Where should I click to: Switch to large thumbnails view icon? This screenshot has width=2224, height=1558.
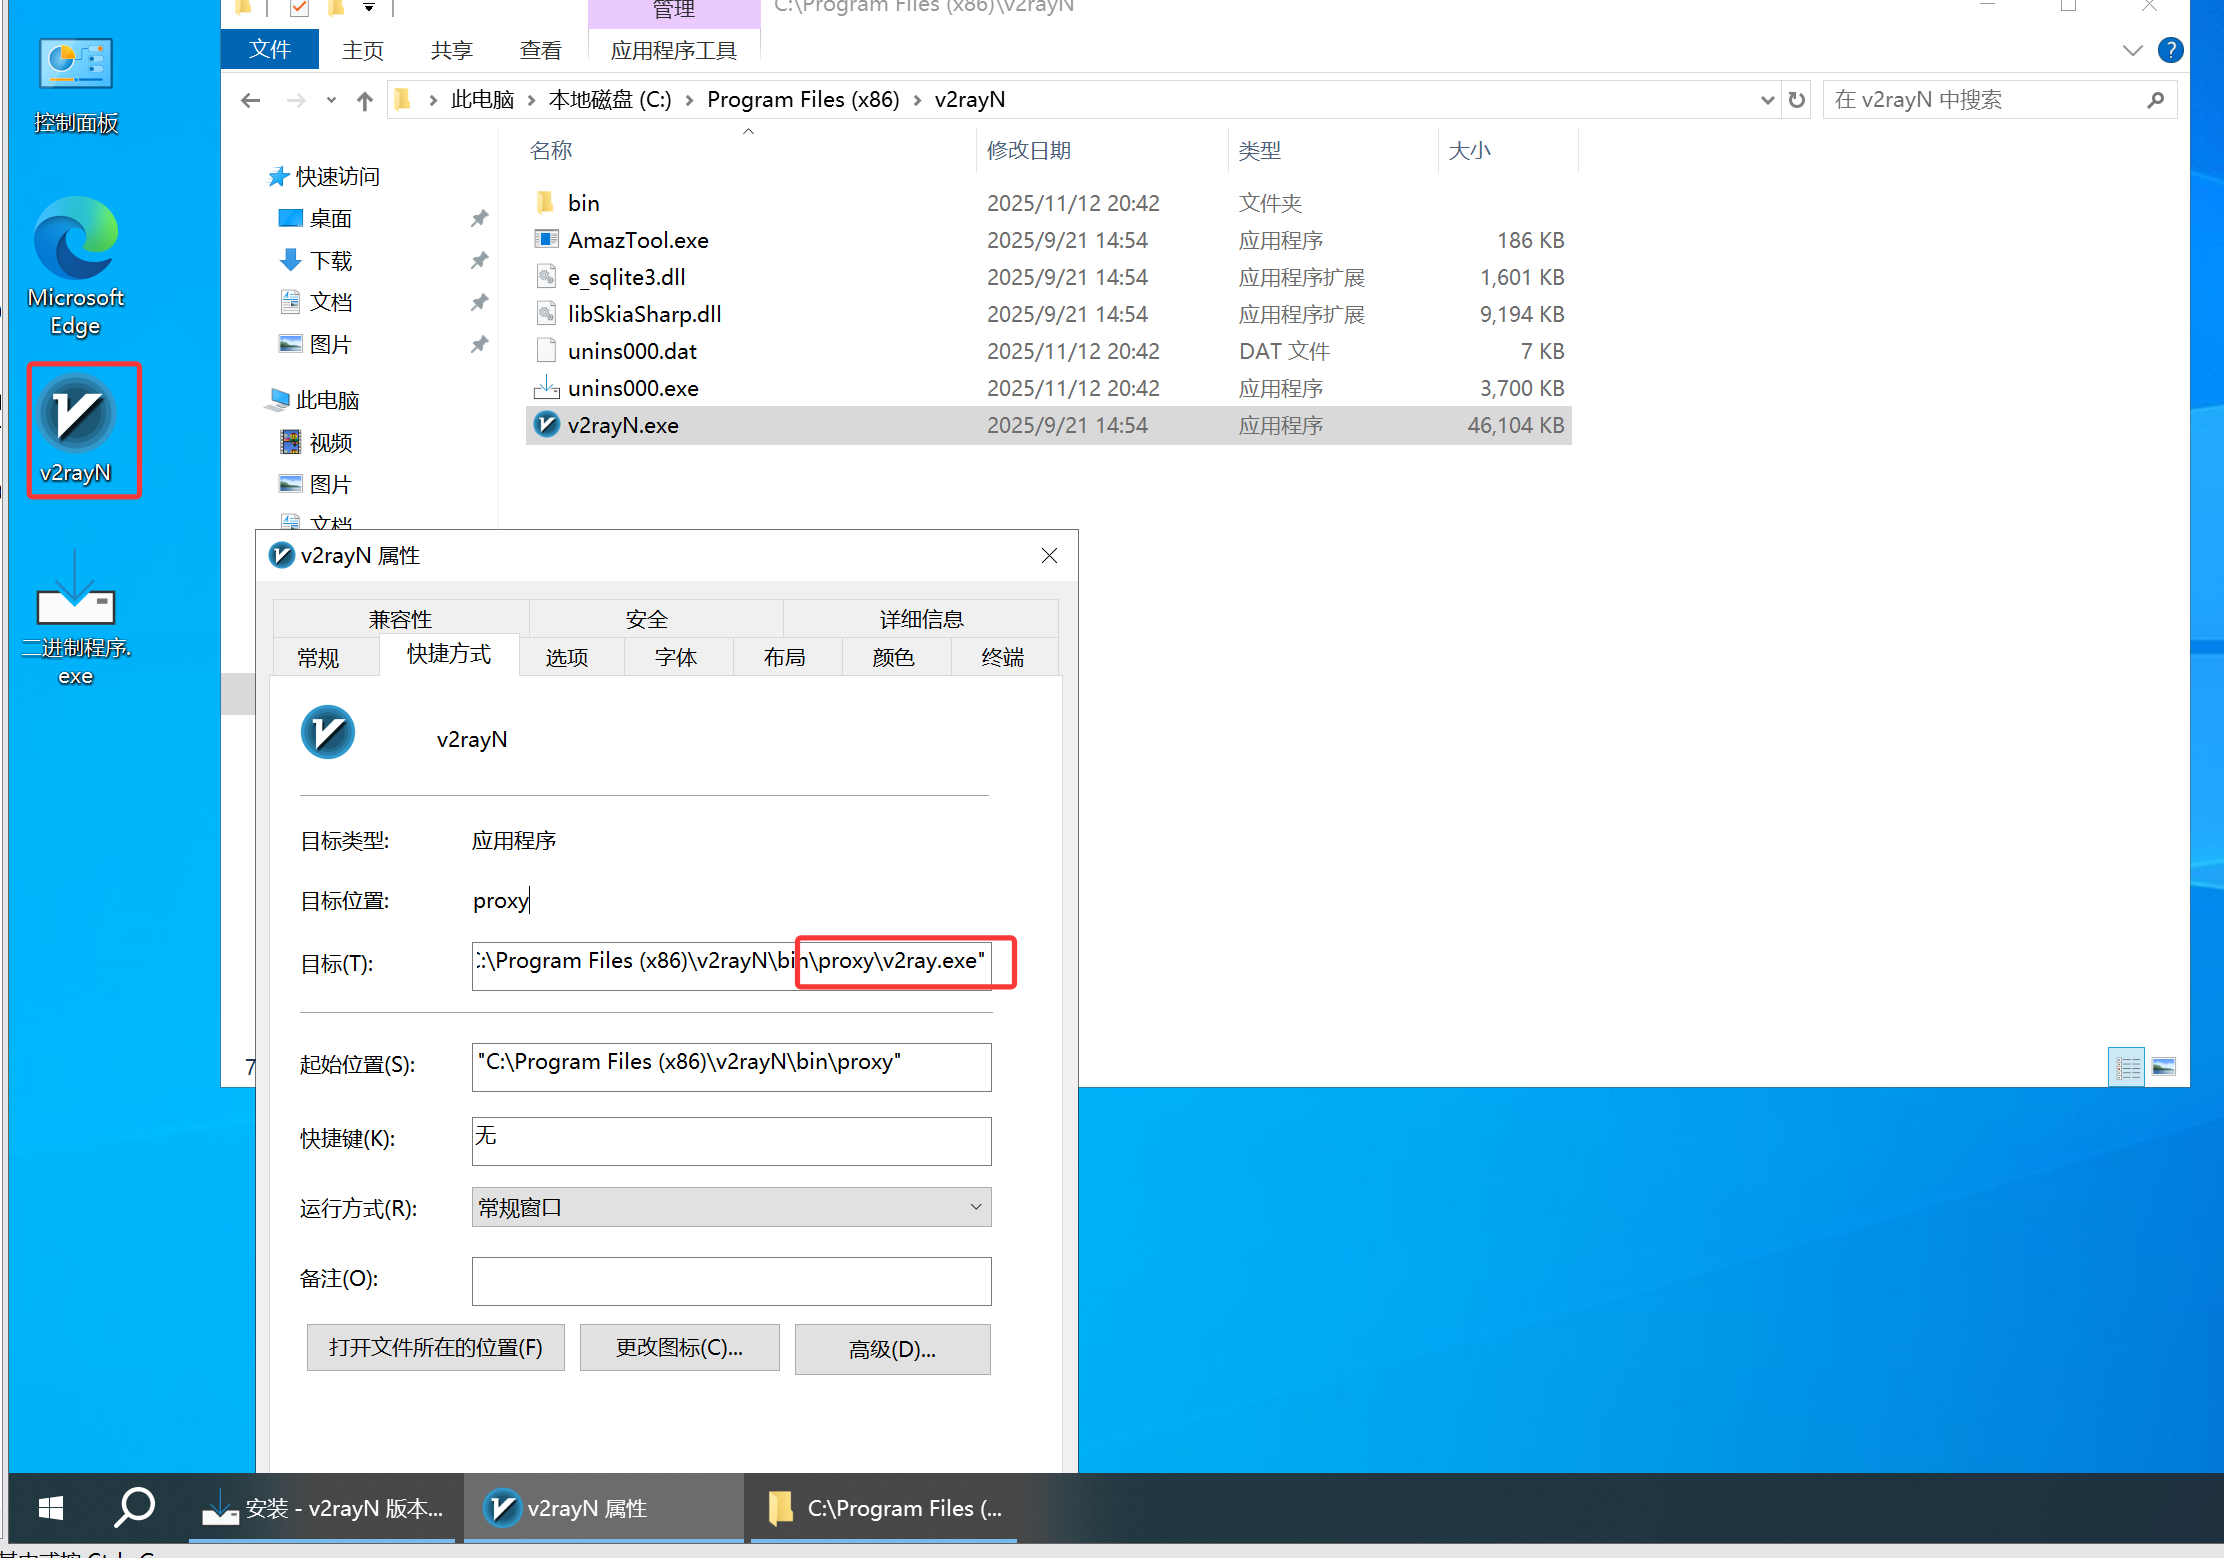[2163, 1067]
